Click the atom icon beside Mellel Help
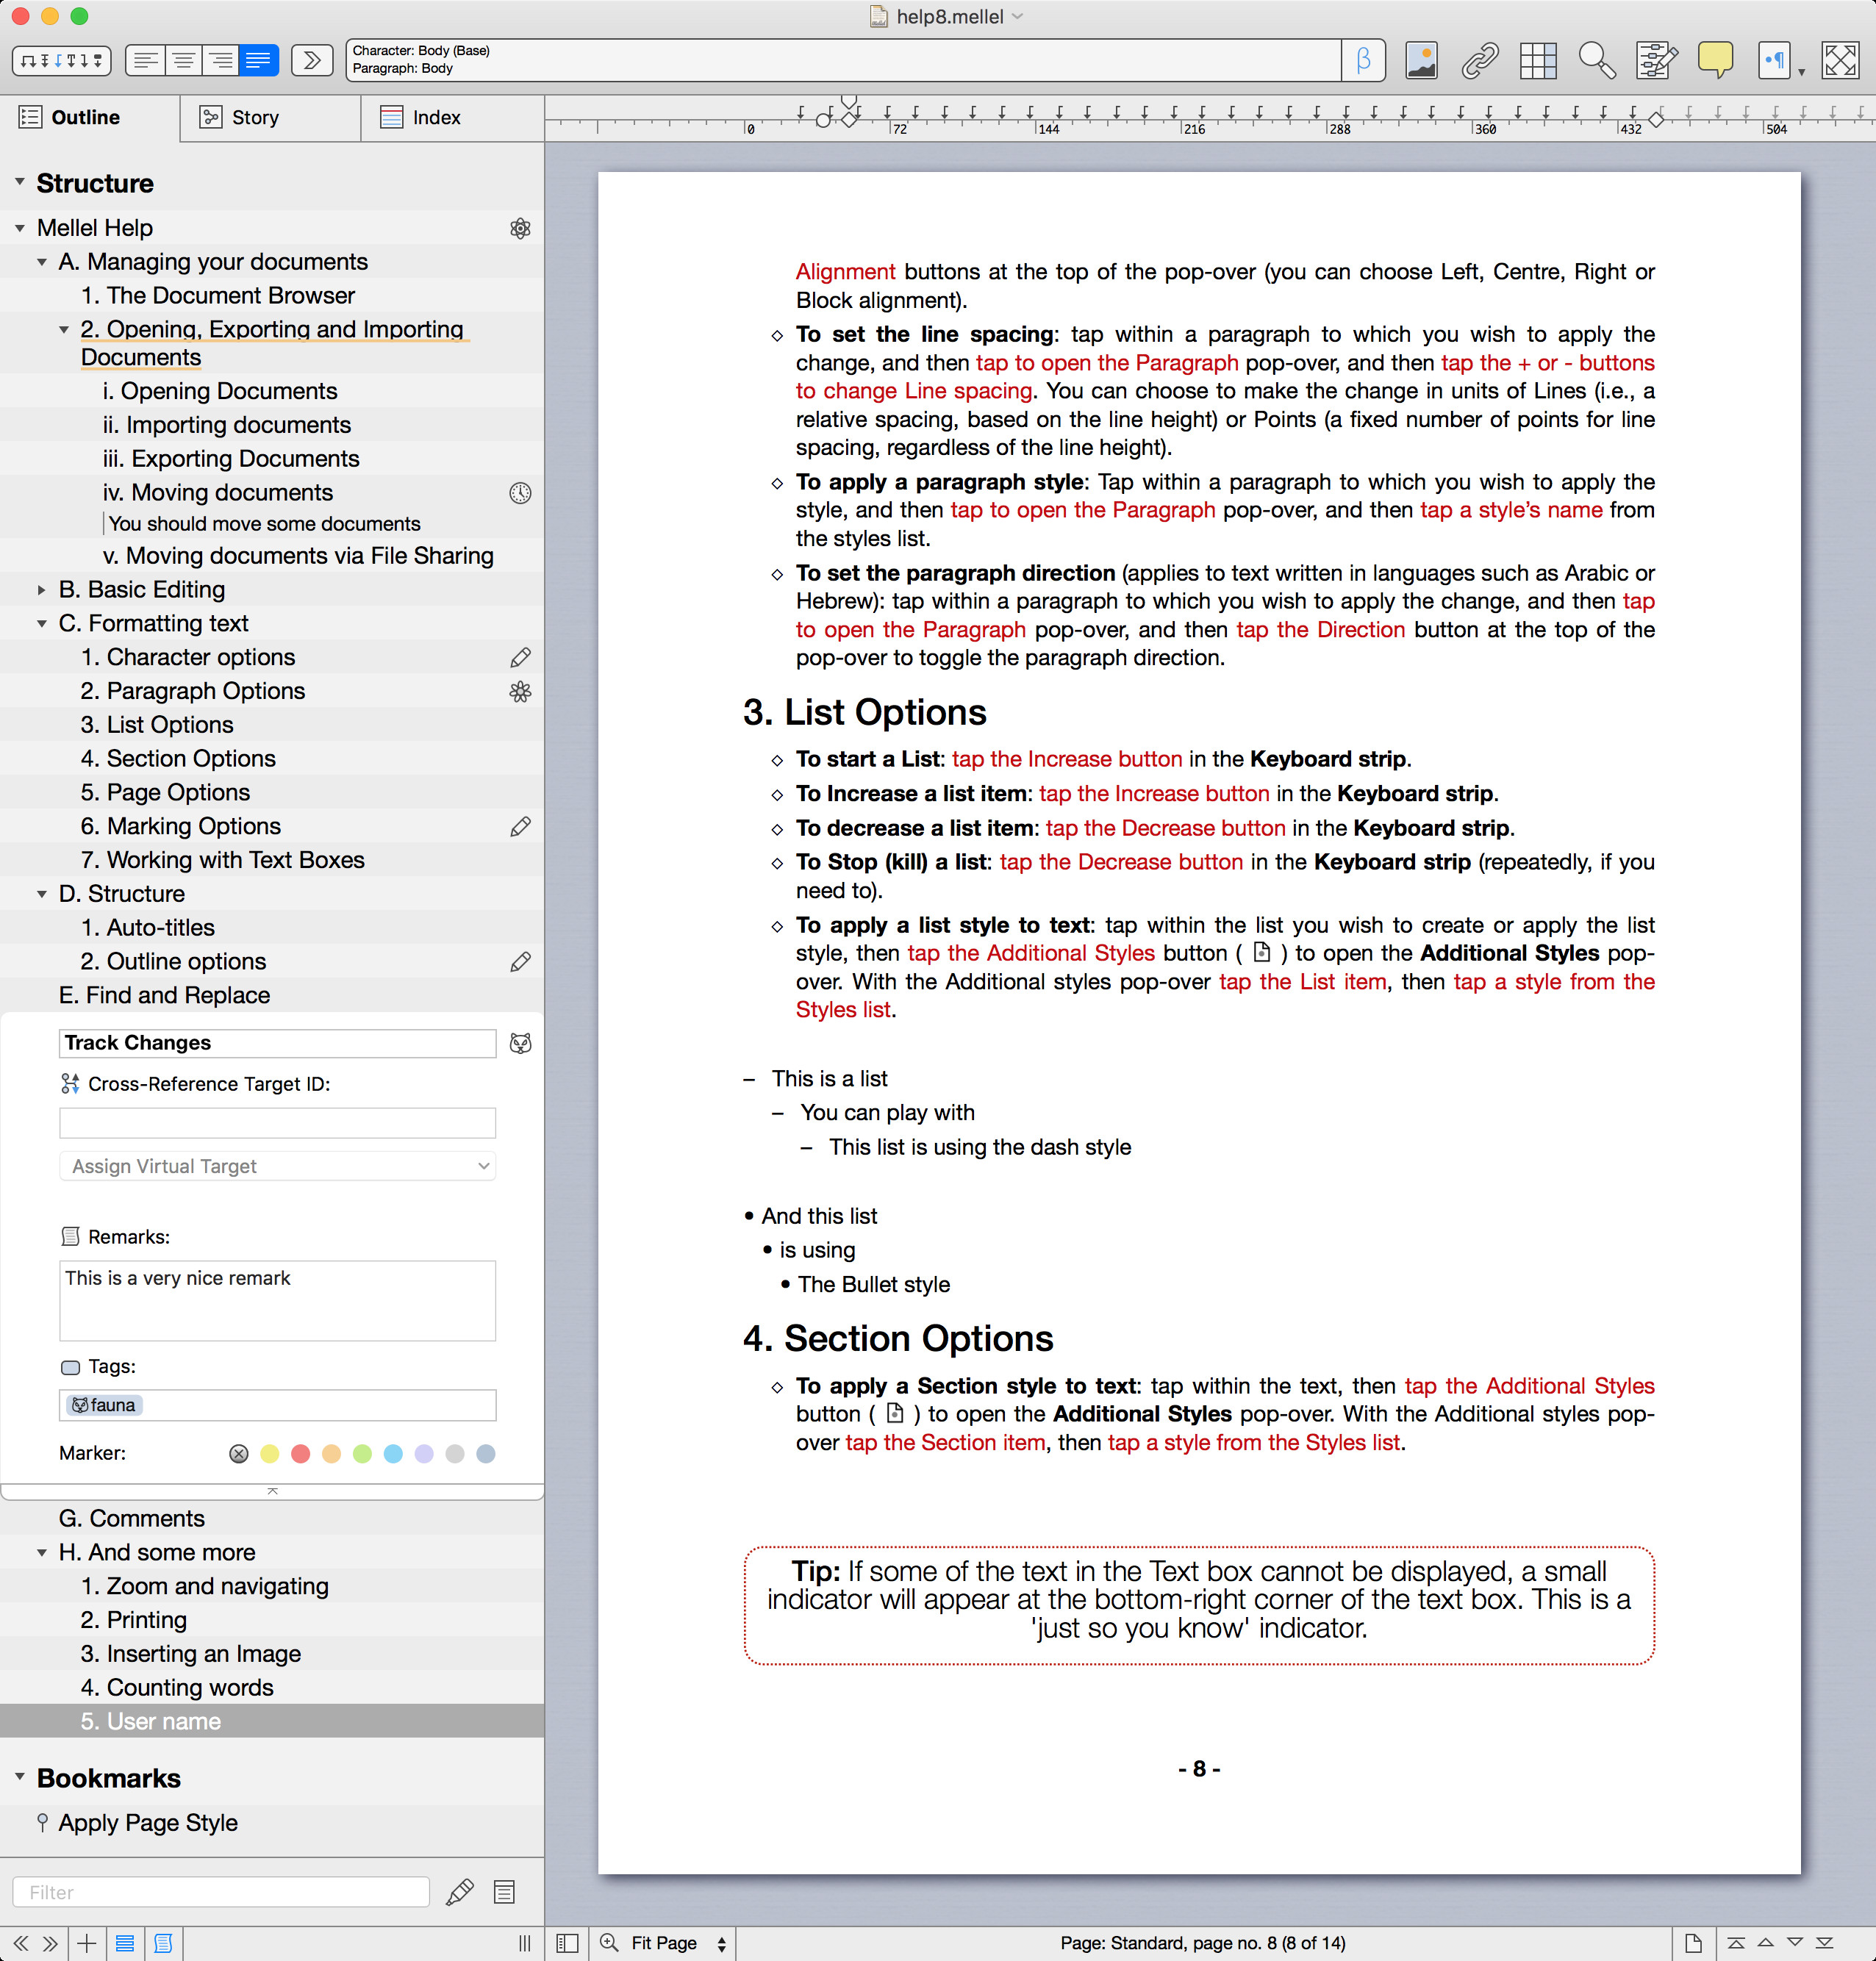Viewport: 1876px width, 1961px height. coord(520,228)
